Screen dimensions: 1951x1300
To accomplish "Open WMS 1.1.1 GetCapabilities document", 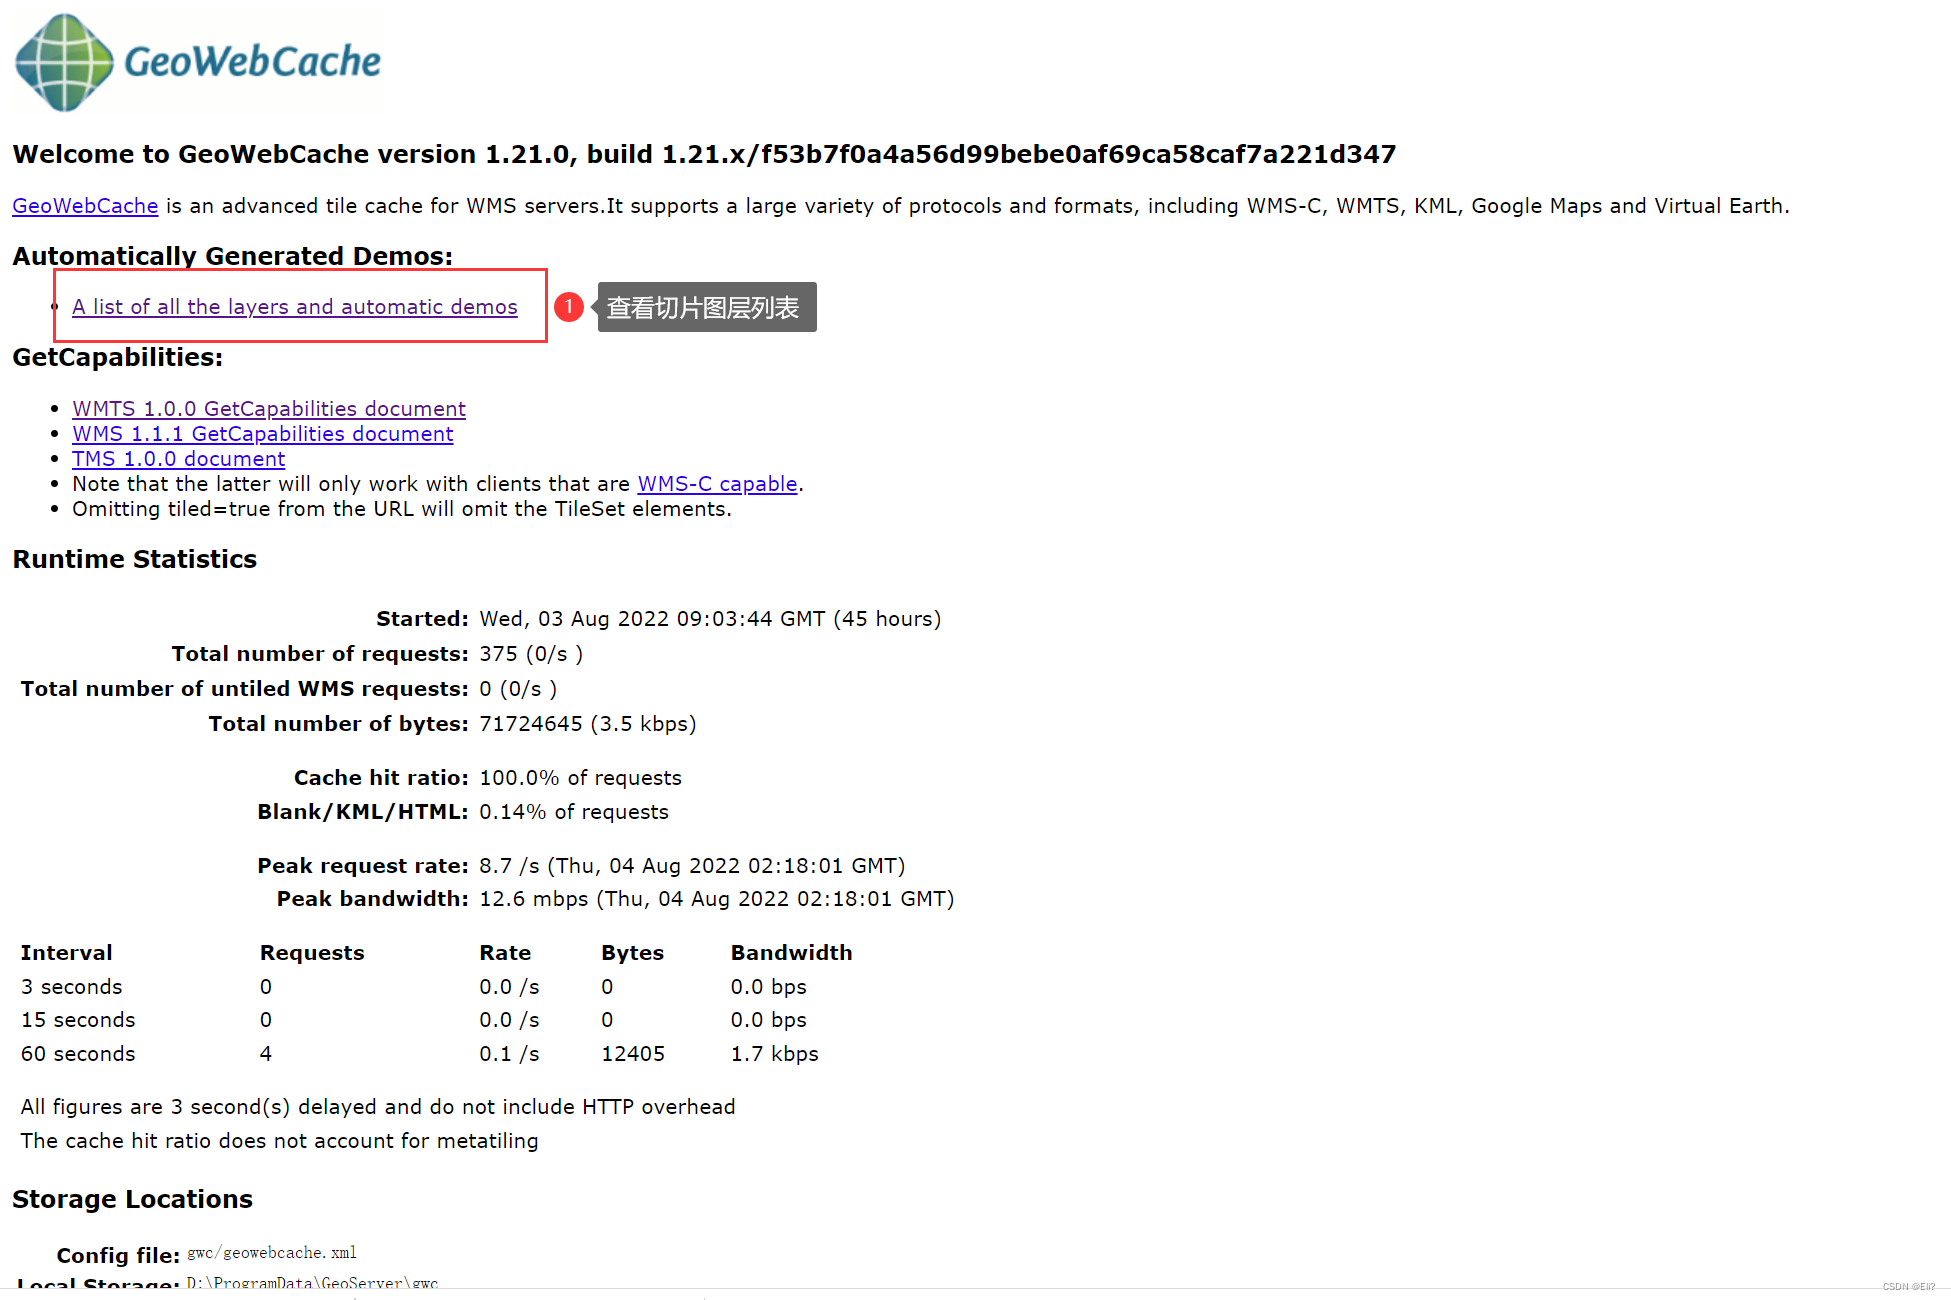I will pos(263,434).
